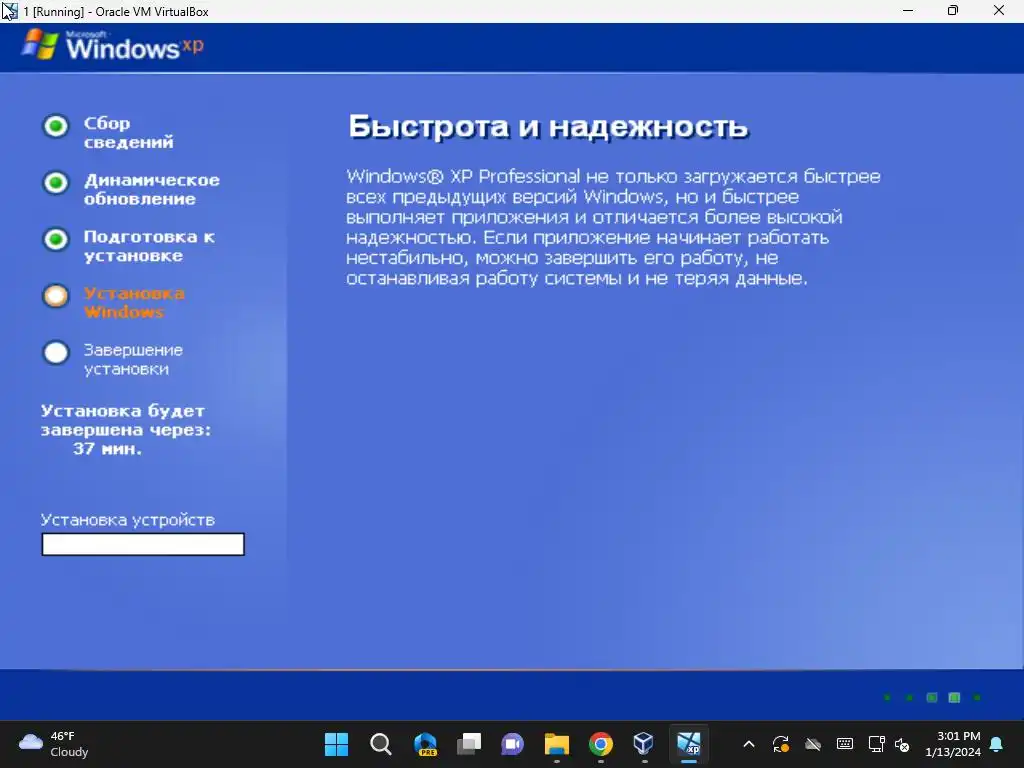Image resolution: width=1024 pixels, height=768 pixels.
Task: Click the heading 'Быстрота и надежность'
Action: [548, 126]
